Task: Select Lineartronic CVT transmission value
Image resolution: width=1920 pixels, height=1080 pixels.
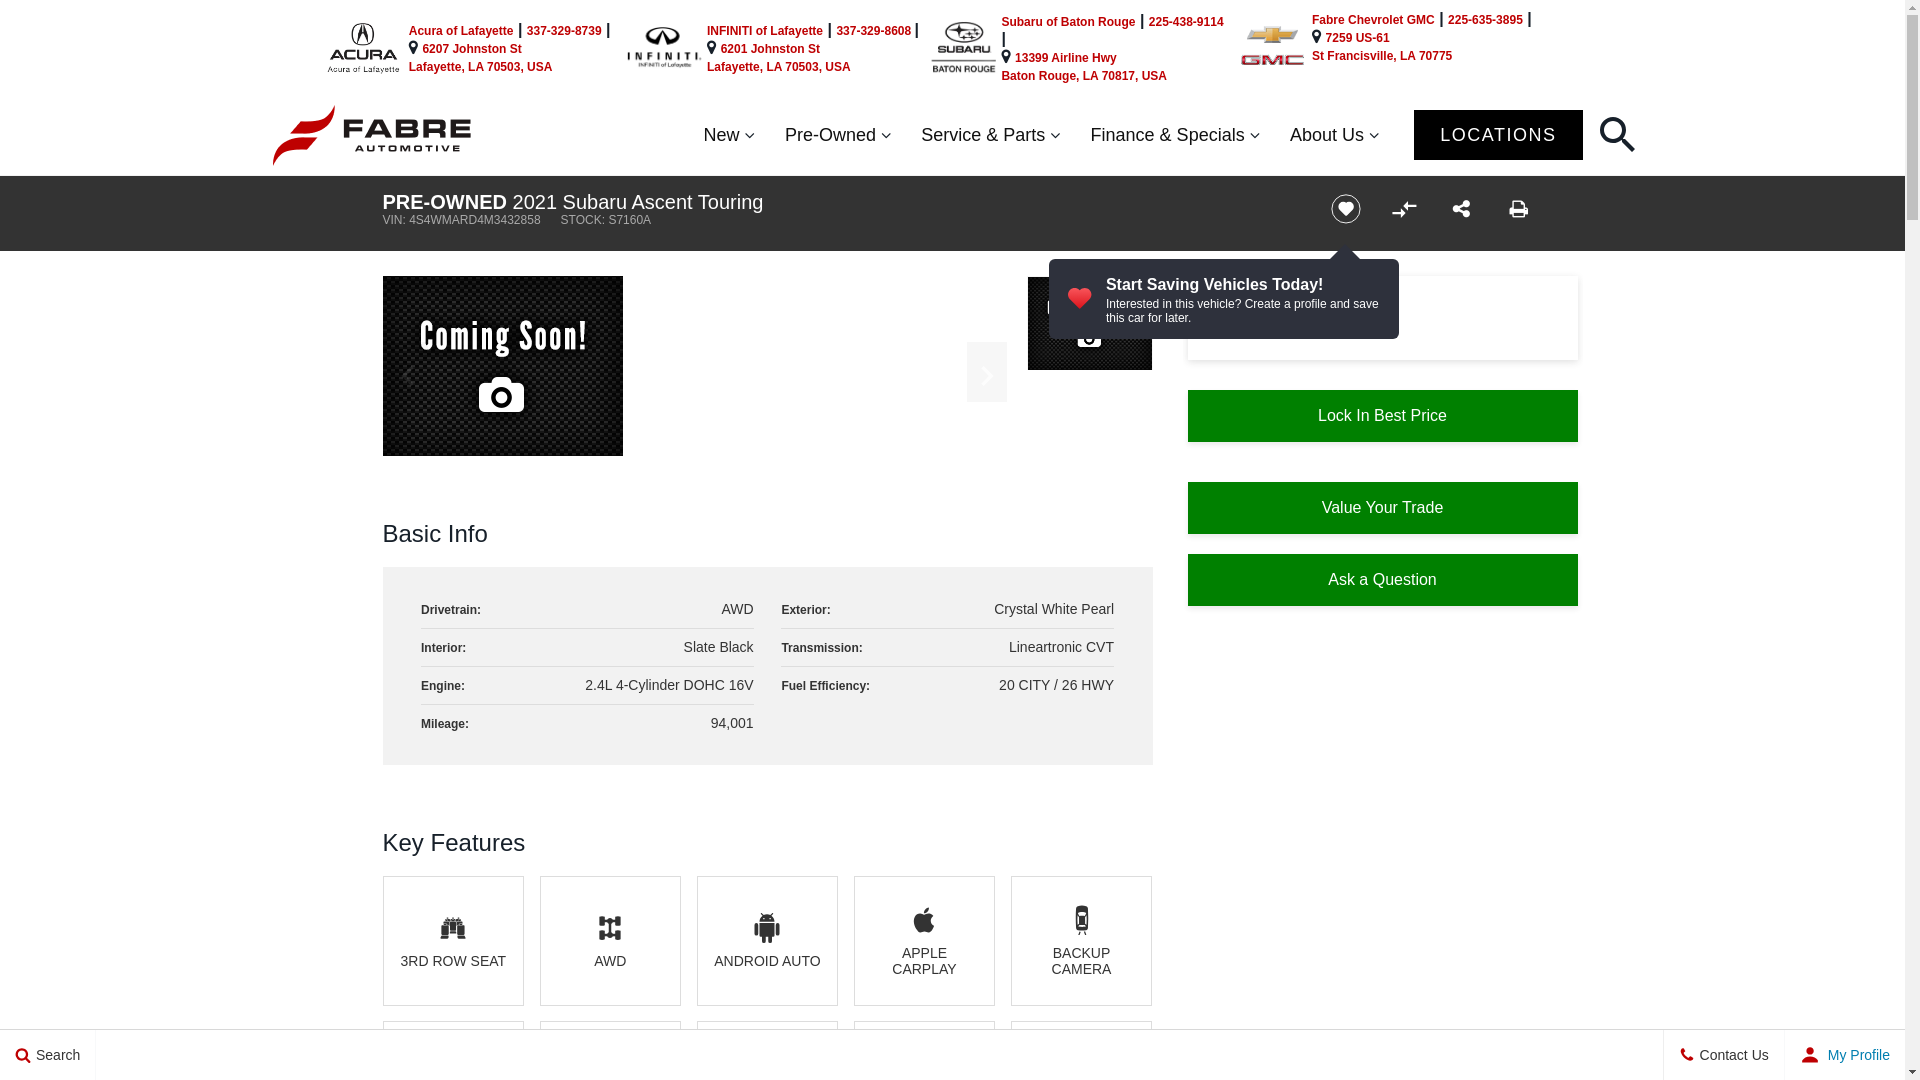Action: click(1061, 647)
